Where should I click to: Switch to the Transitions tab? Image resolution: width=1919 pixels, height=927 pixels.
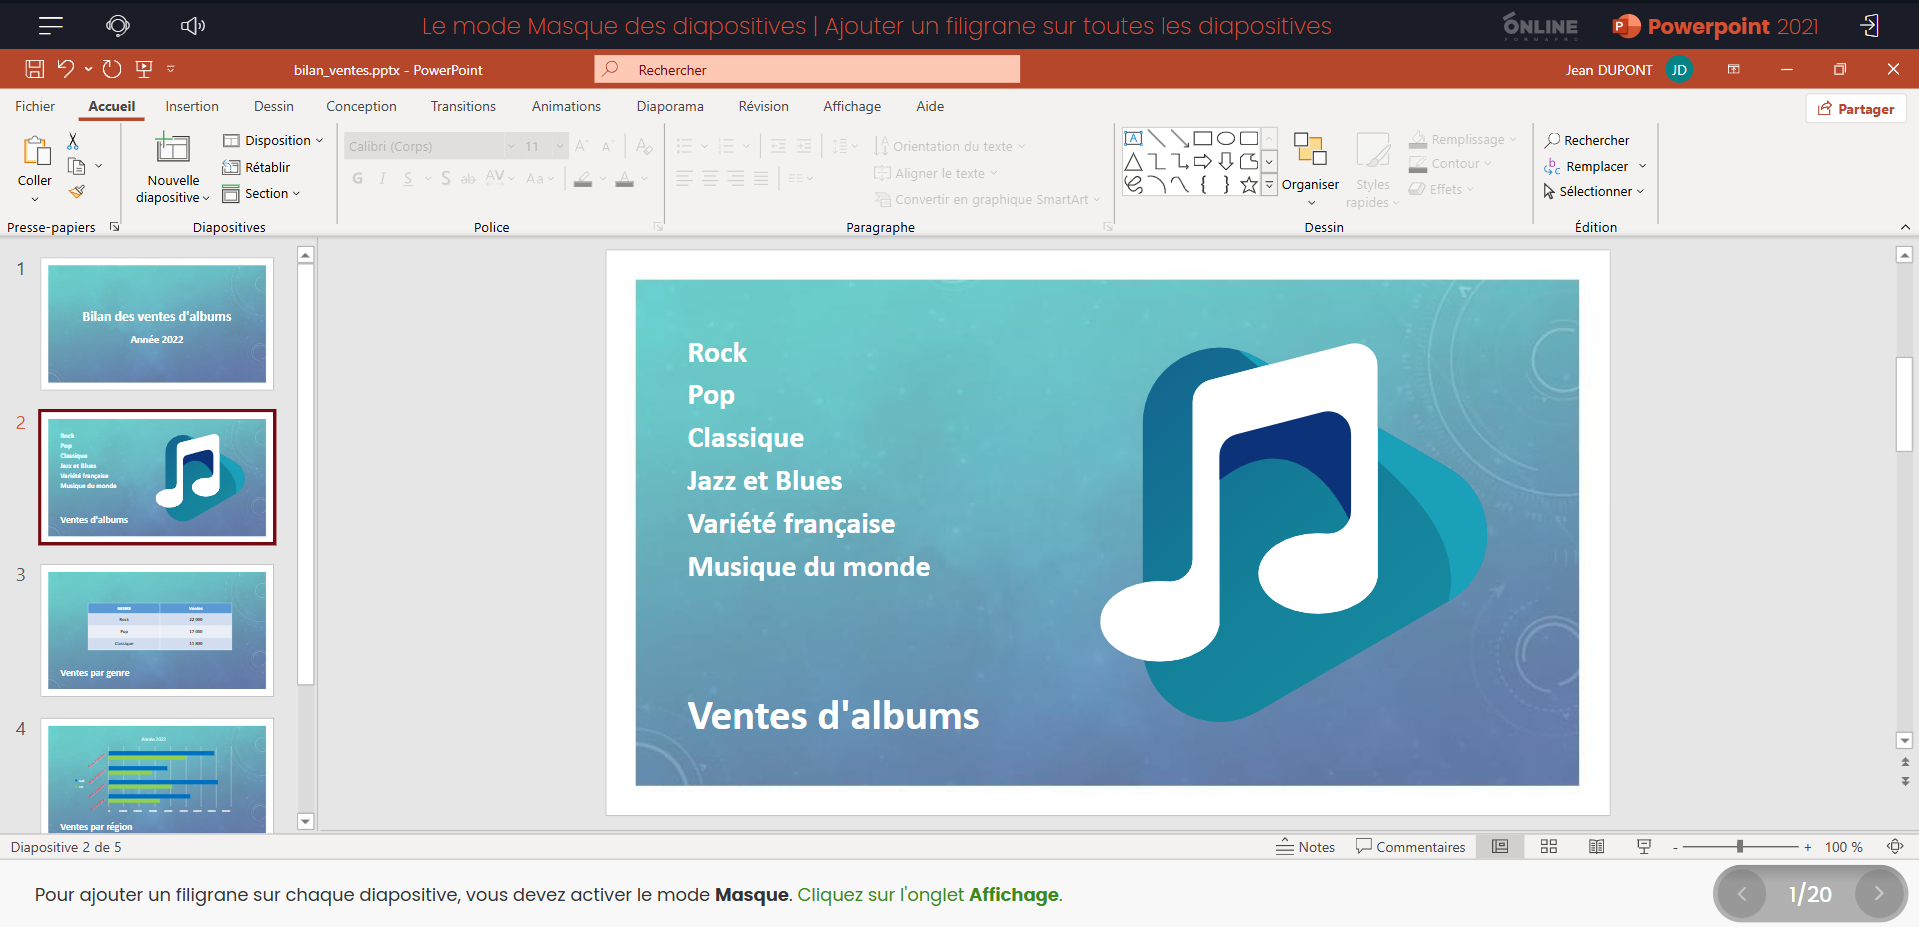tap(463, 106)
